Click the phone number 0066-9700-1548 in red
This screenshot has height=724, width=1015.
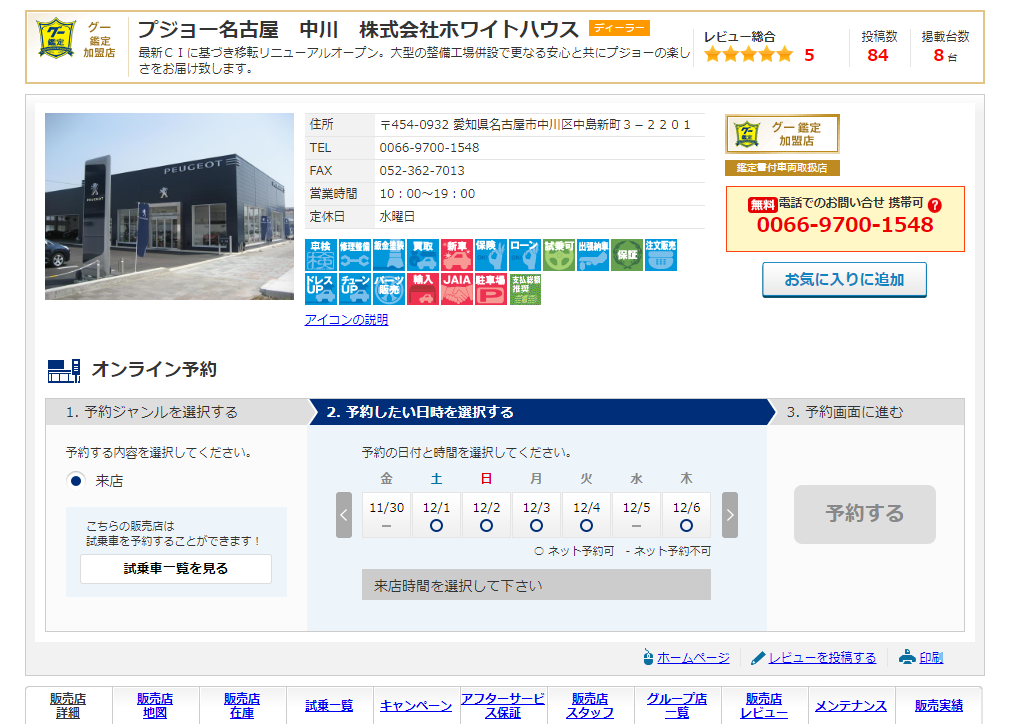[x=845, y=225]
